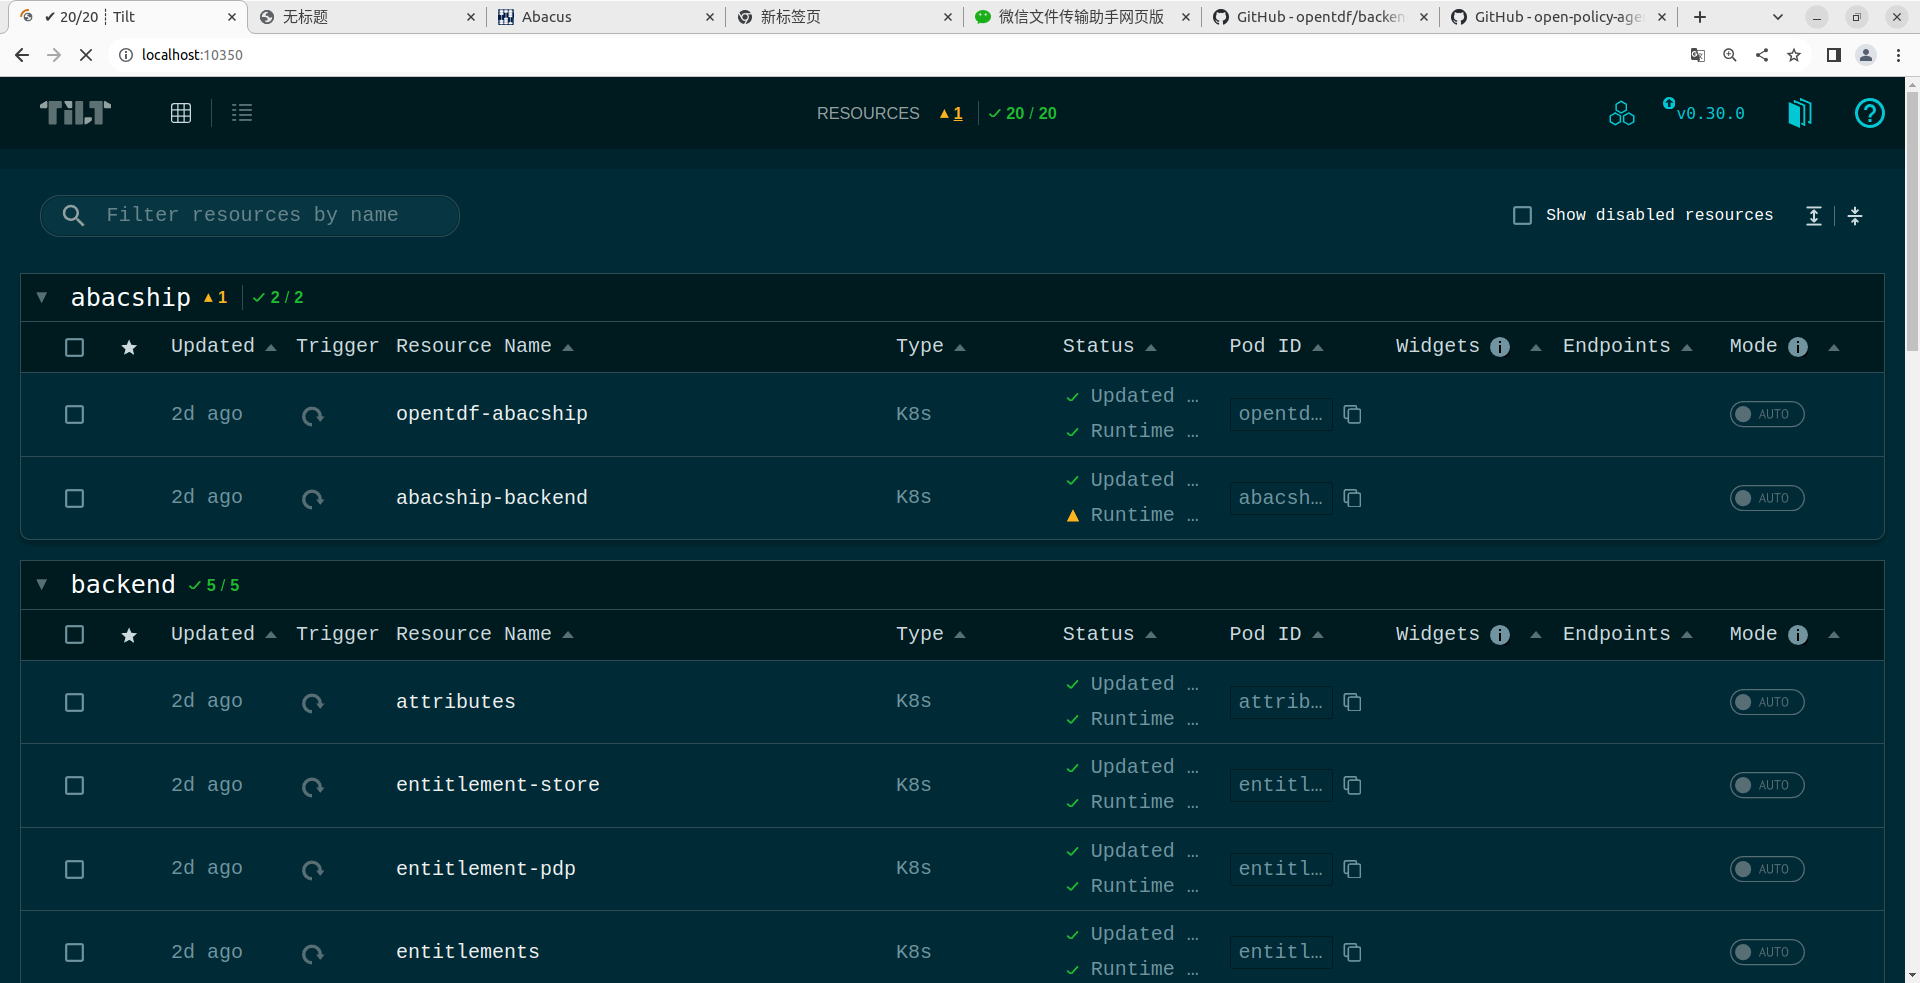This screenshot has height=983, width=1920.
Task: Select all resources in backend group
Action: point(74,634)
